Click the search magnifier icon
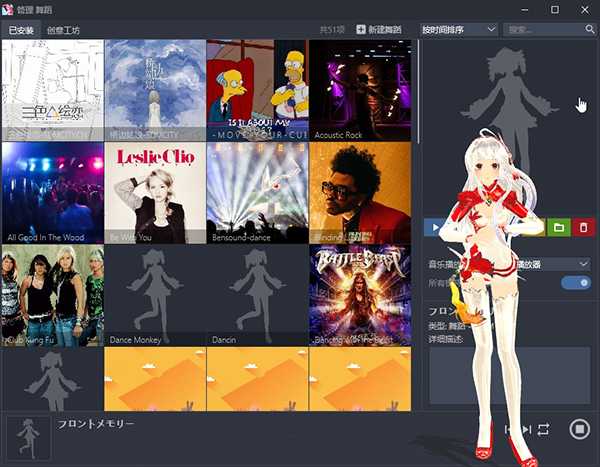The height and width of the screenshot is (467, 600). point(590,30)
